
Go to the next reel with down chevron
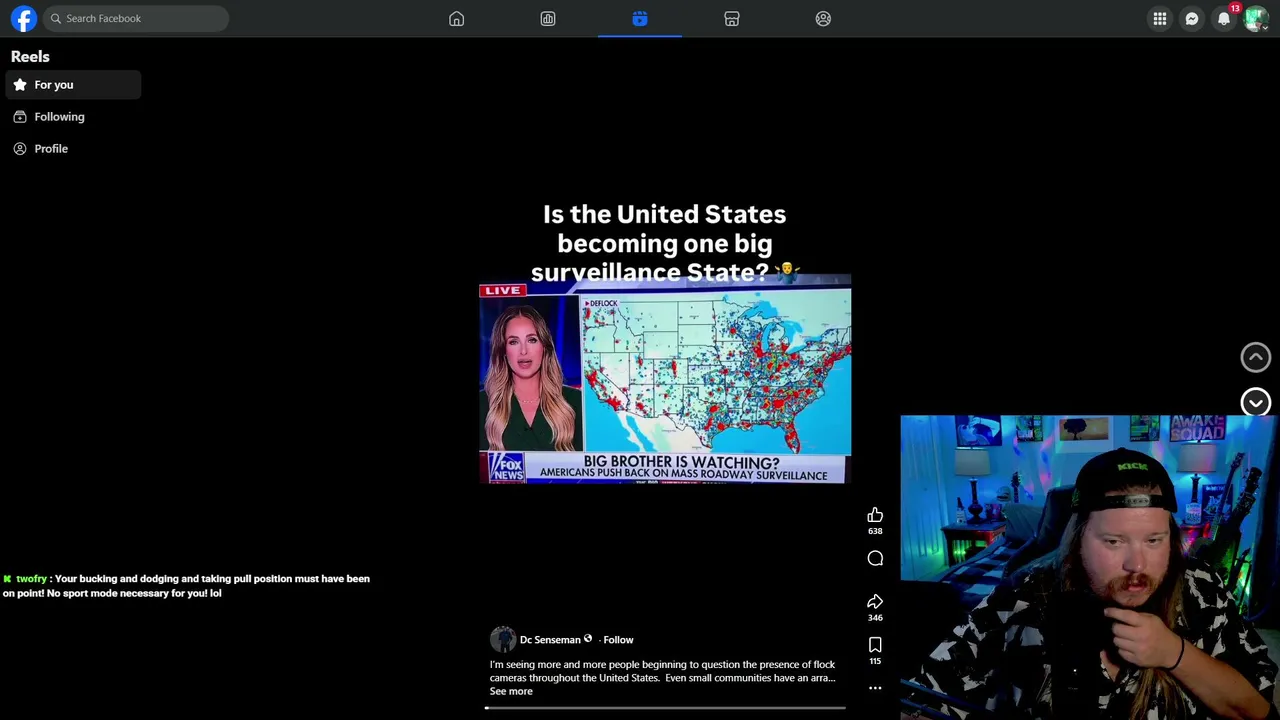(1256, 402)
